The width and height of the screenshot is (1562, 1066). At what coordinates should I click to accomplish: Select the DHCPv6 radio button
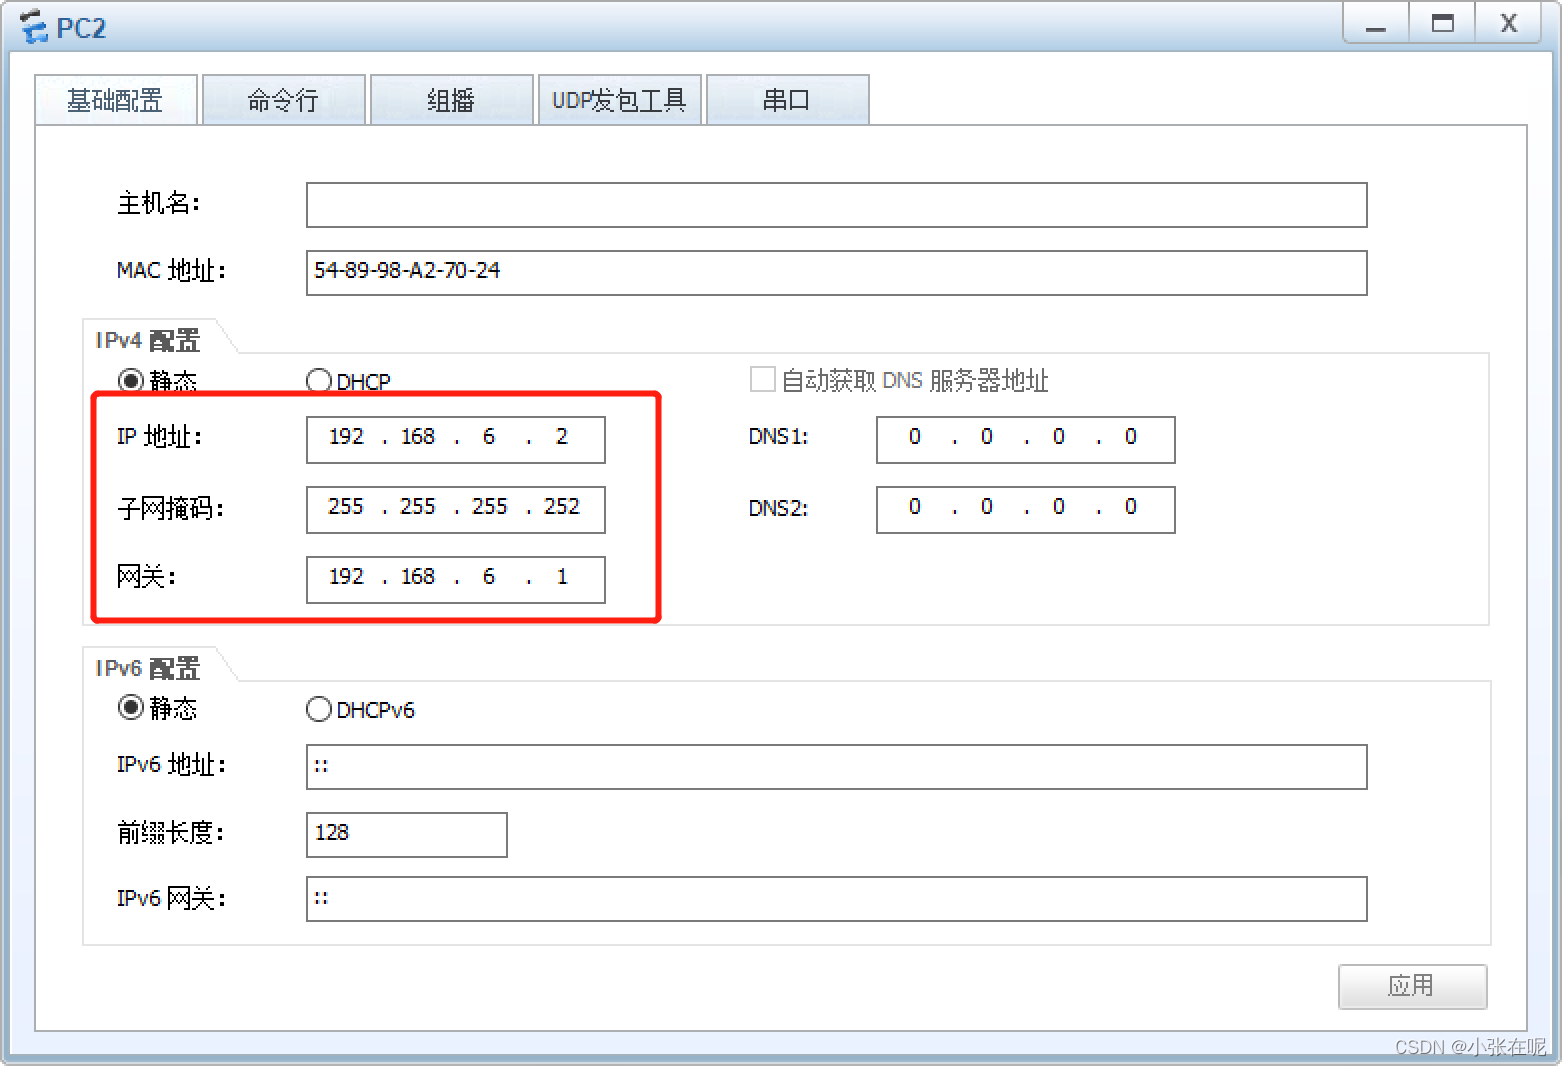tap(319, 709)
